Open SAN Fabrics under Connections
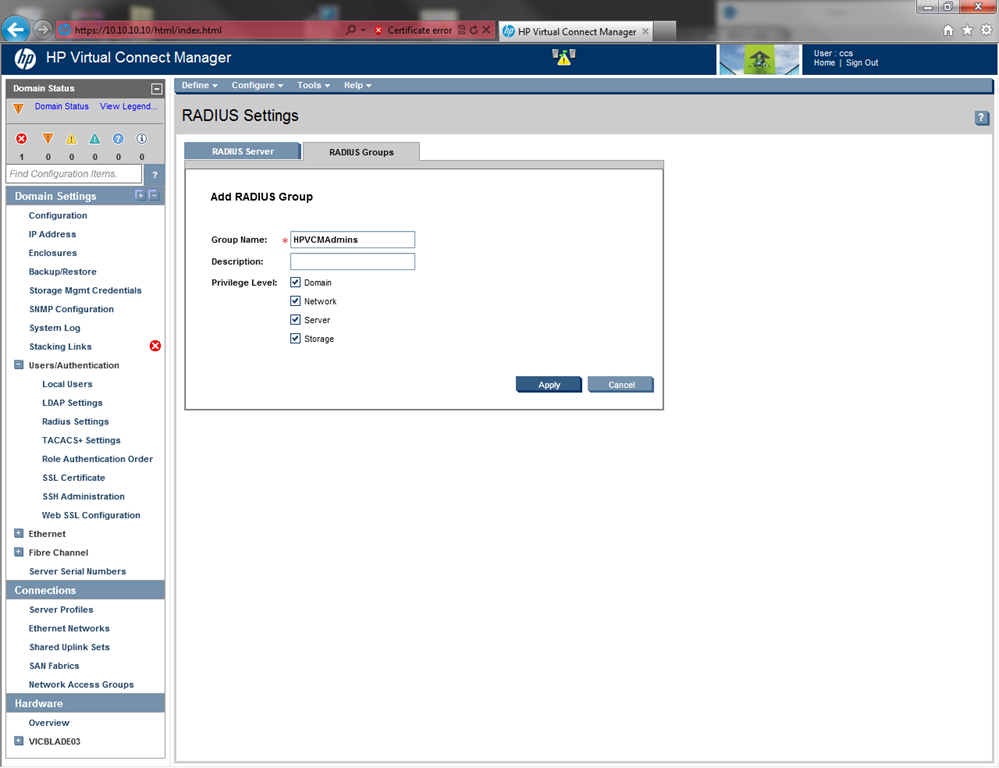The image size is (999, 768). [x=54, y=665]
